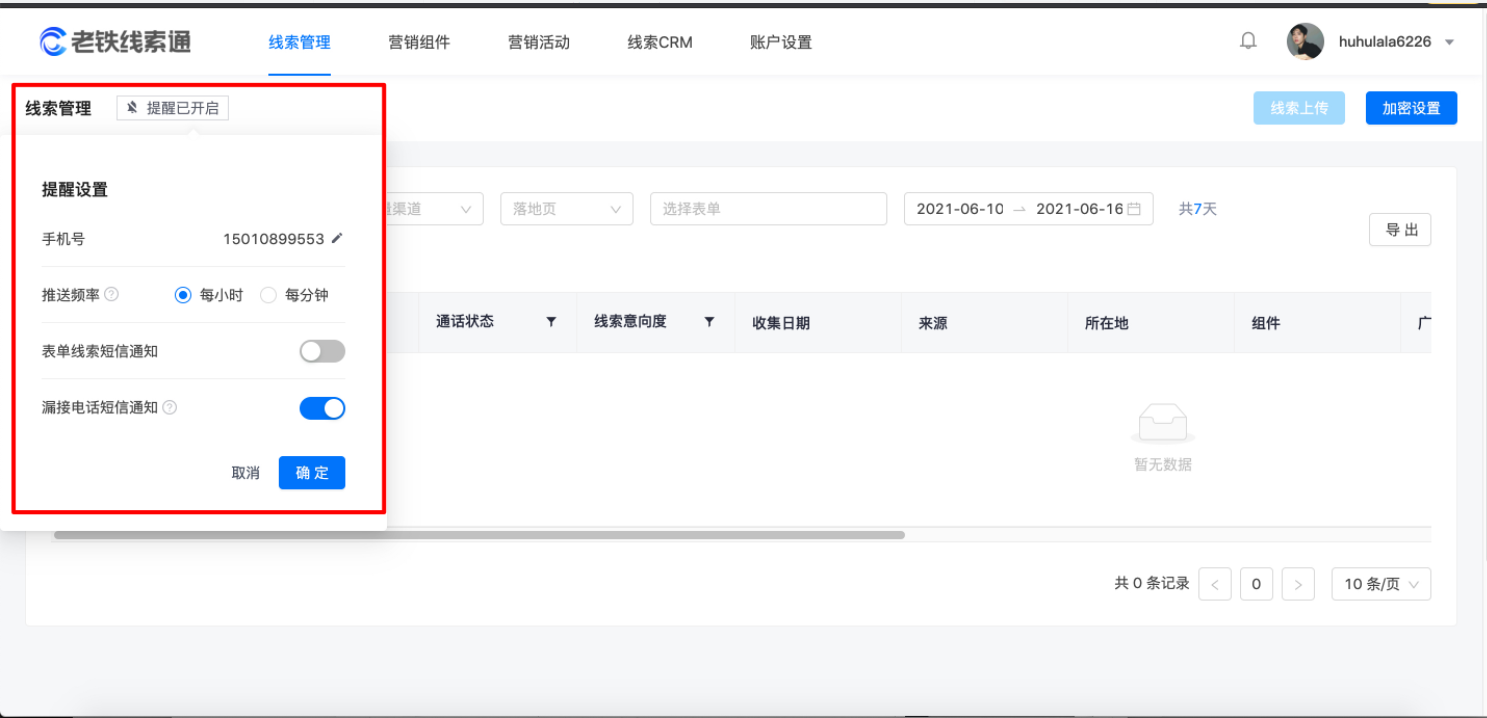The width and height of the screenshot is (1487, 718).
Task: Select the 每分钟 push frequency option
Action: (268, 294)
